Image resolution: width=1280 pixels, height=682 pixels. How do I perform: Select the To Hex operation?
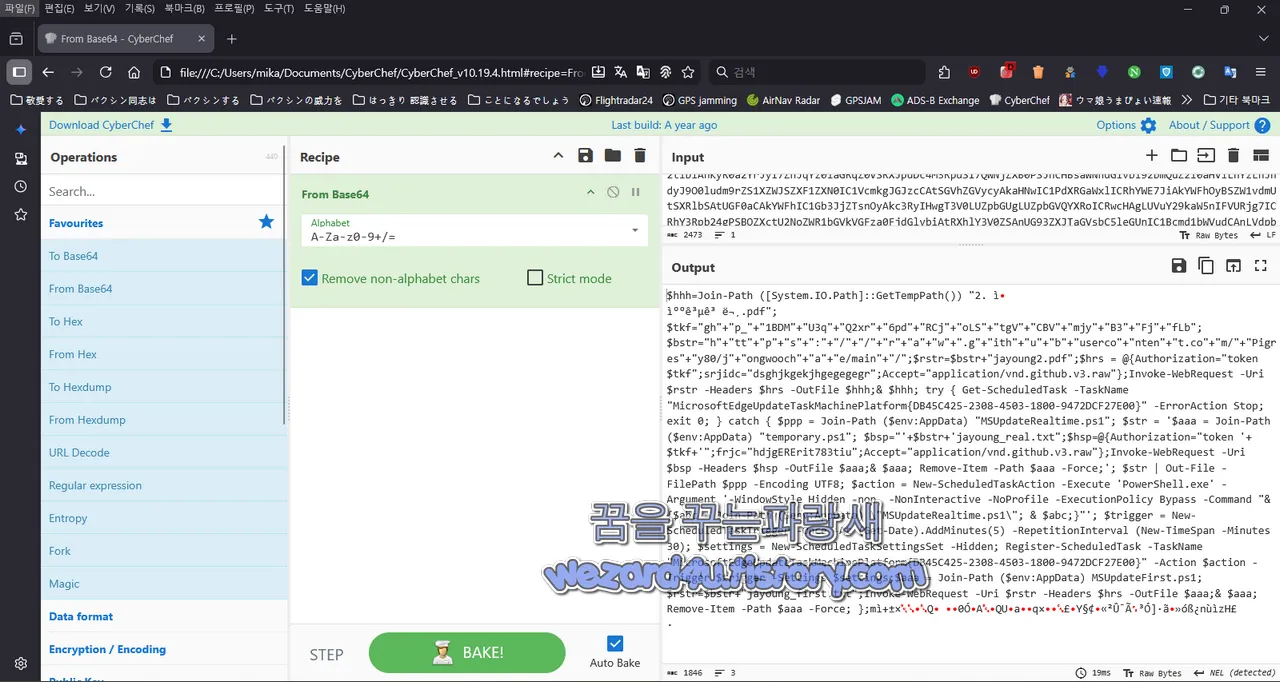pyautogui.click(x=164, y=321)
